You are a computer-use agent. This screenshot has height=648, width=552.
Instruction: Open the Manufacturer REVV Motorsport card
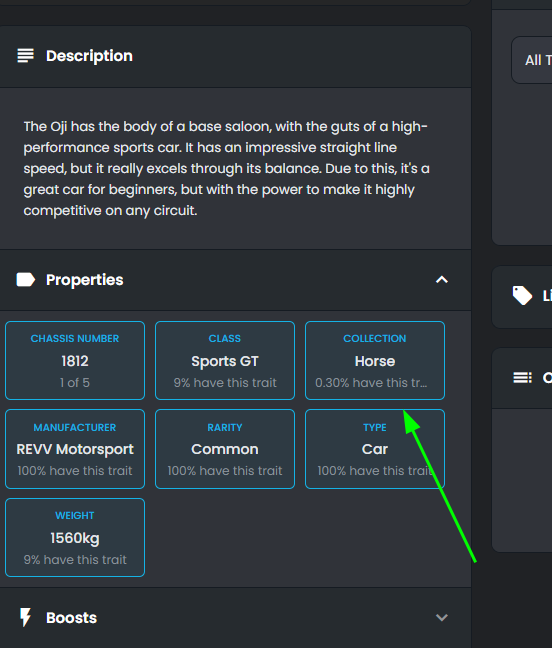[75, 449]
